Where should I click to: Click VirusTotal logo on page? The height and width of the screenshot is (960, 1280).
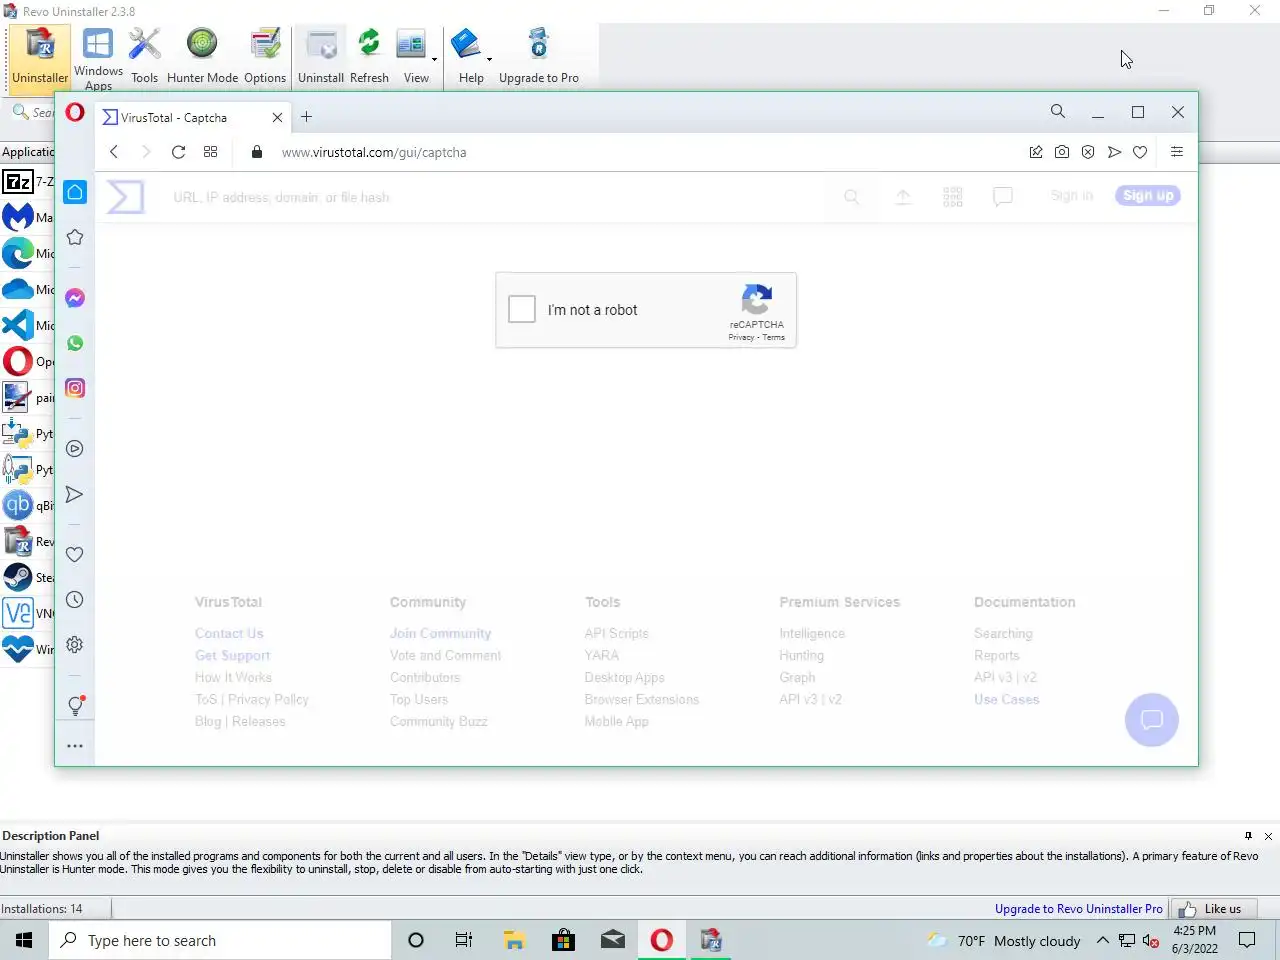126,197
